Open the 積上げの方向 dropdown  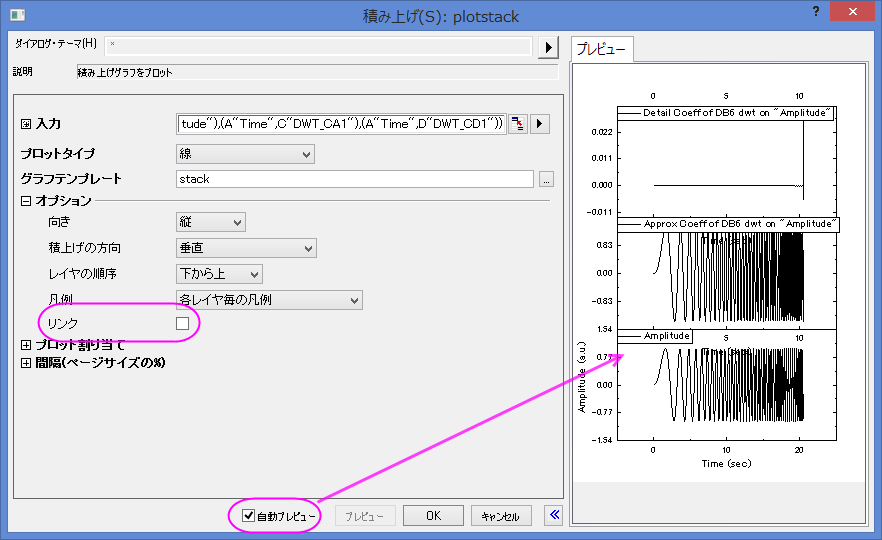click(x=246, y=248)
